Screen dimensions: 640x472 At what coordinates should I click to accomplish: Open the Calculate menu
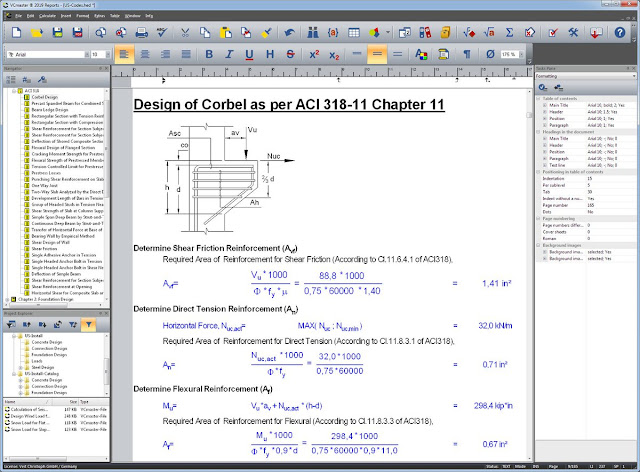pos(47,16)
